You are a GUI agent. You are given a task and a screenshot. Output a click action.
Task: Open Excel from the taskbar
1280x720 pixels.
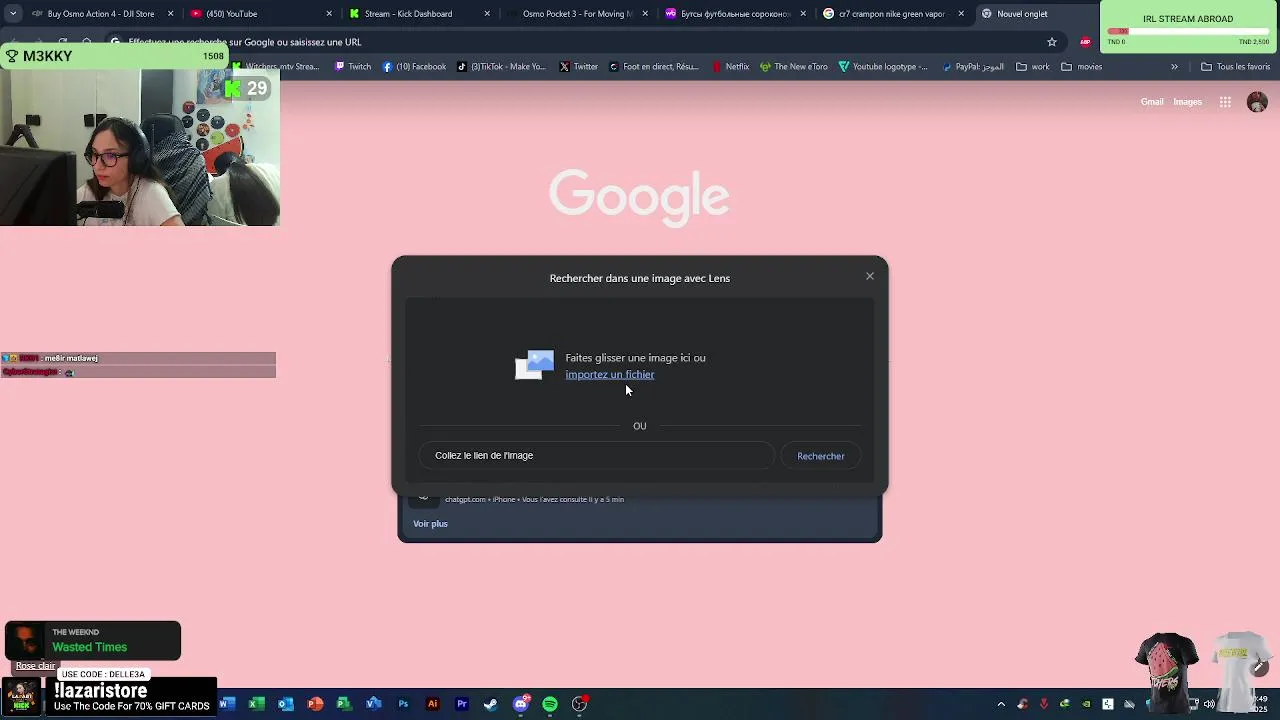coord(256,704)
